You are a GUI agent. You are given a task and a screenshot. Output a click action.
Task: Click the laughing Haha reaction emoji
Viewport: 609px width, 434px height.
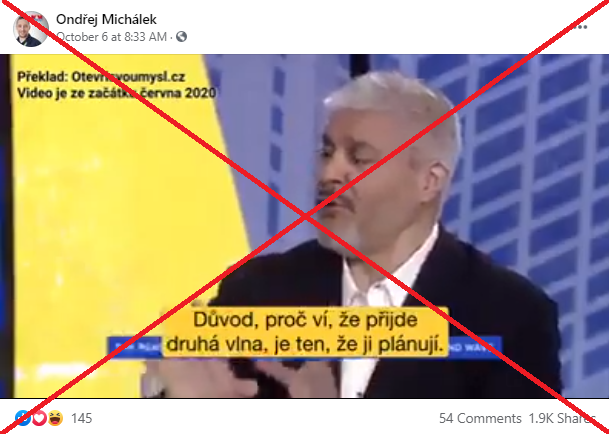pos(55,418)
